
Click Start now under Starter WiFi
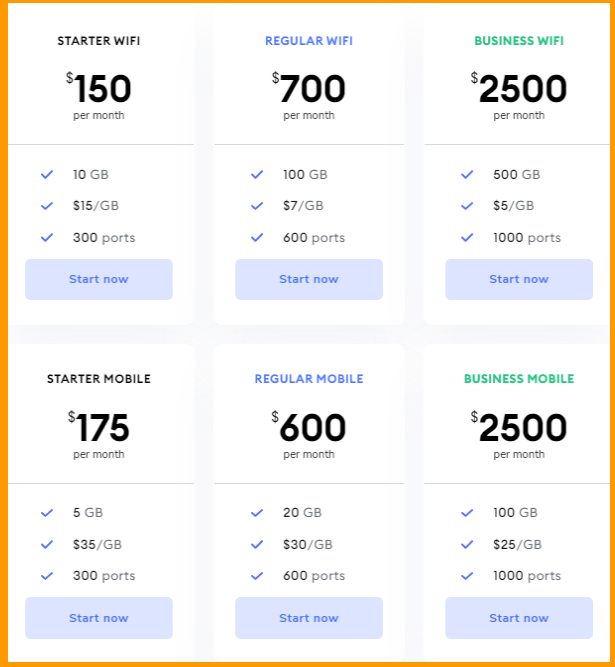pyautogui.click(x=98, y=279)
